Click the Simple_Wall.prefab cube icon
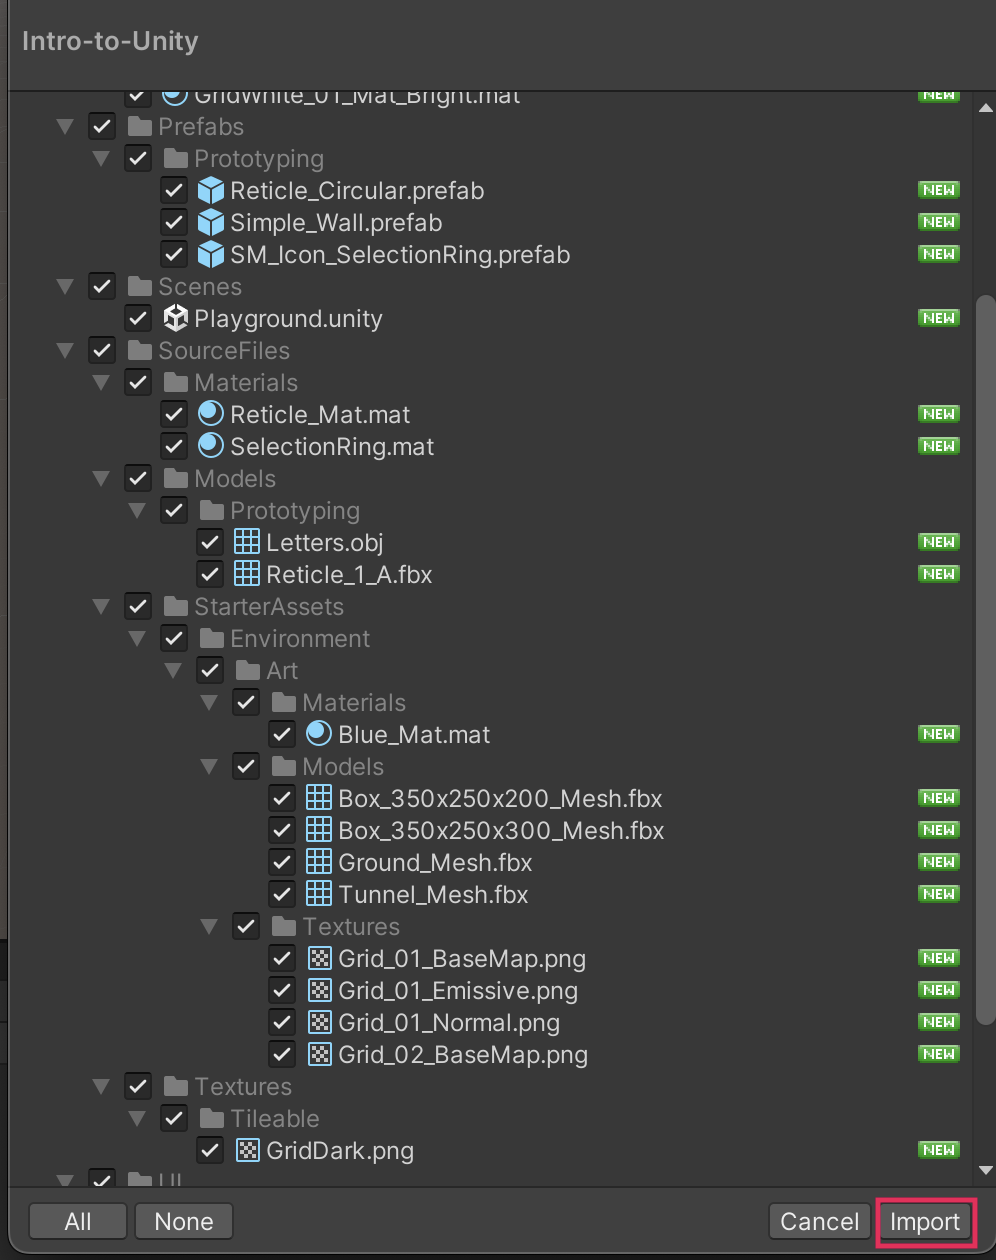This screenshot has height=1260, width=996. tap(210, 222)
